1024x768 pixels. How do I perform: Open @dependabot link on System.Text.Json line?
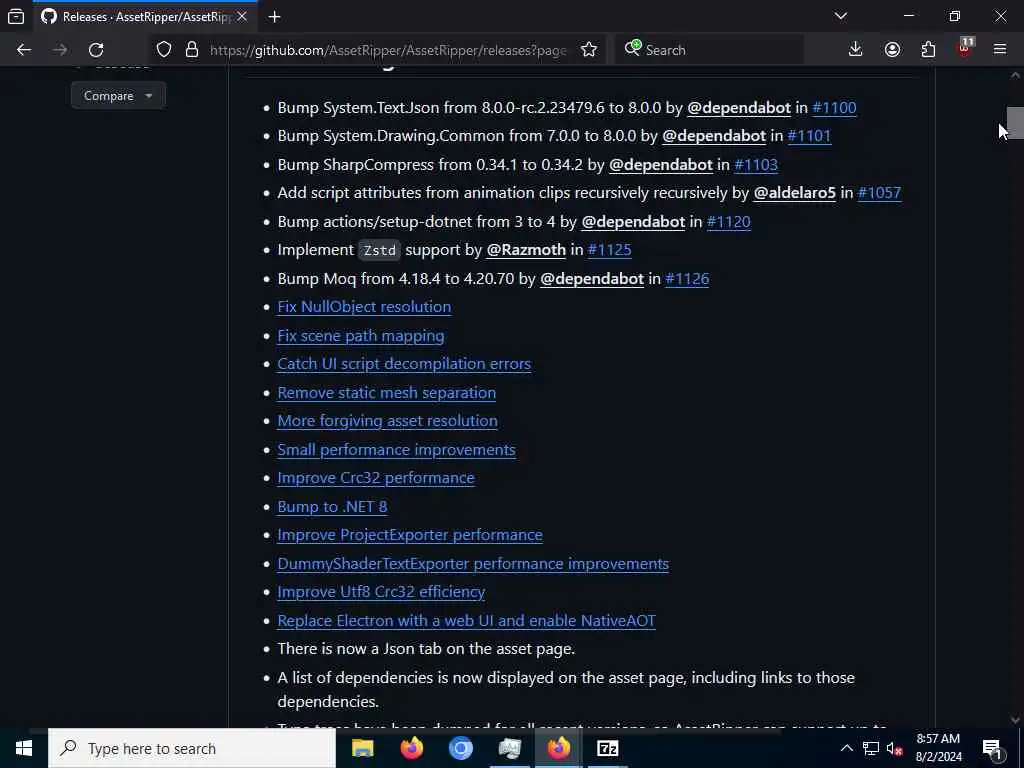739,108
